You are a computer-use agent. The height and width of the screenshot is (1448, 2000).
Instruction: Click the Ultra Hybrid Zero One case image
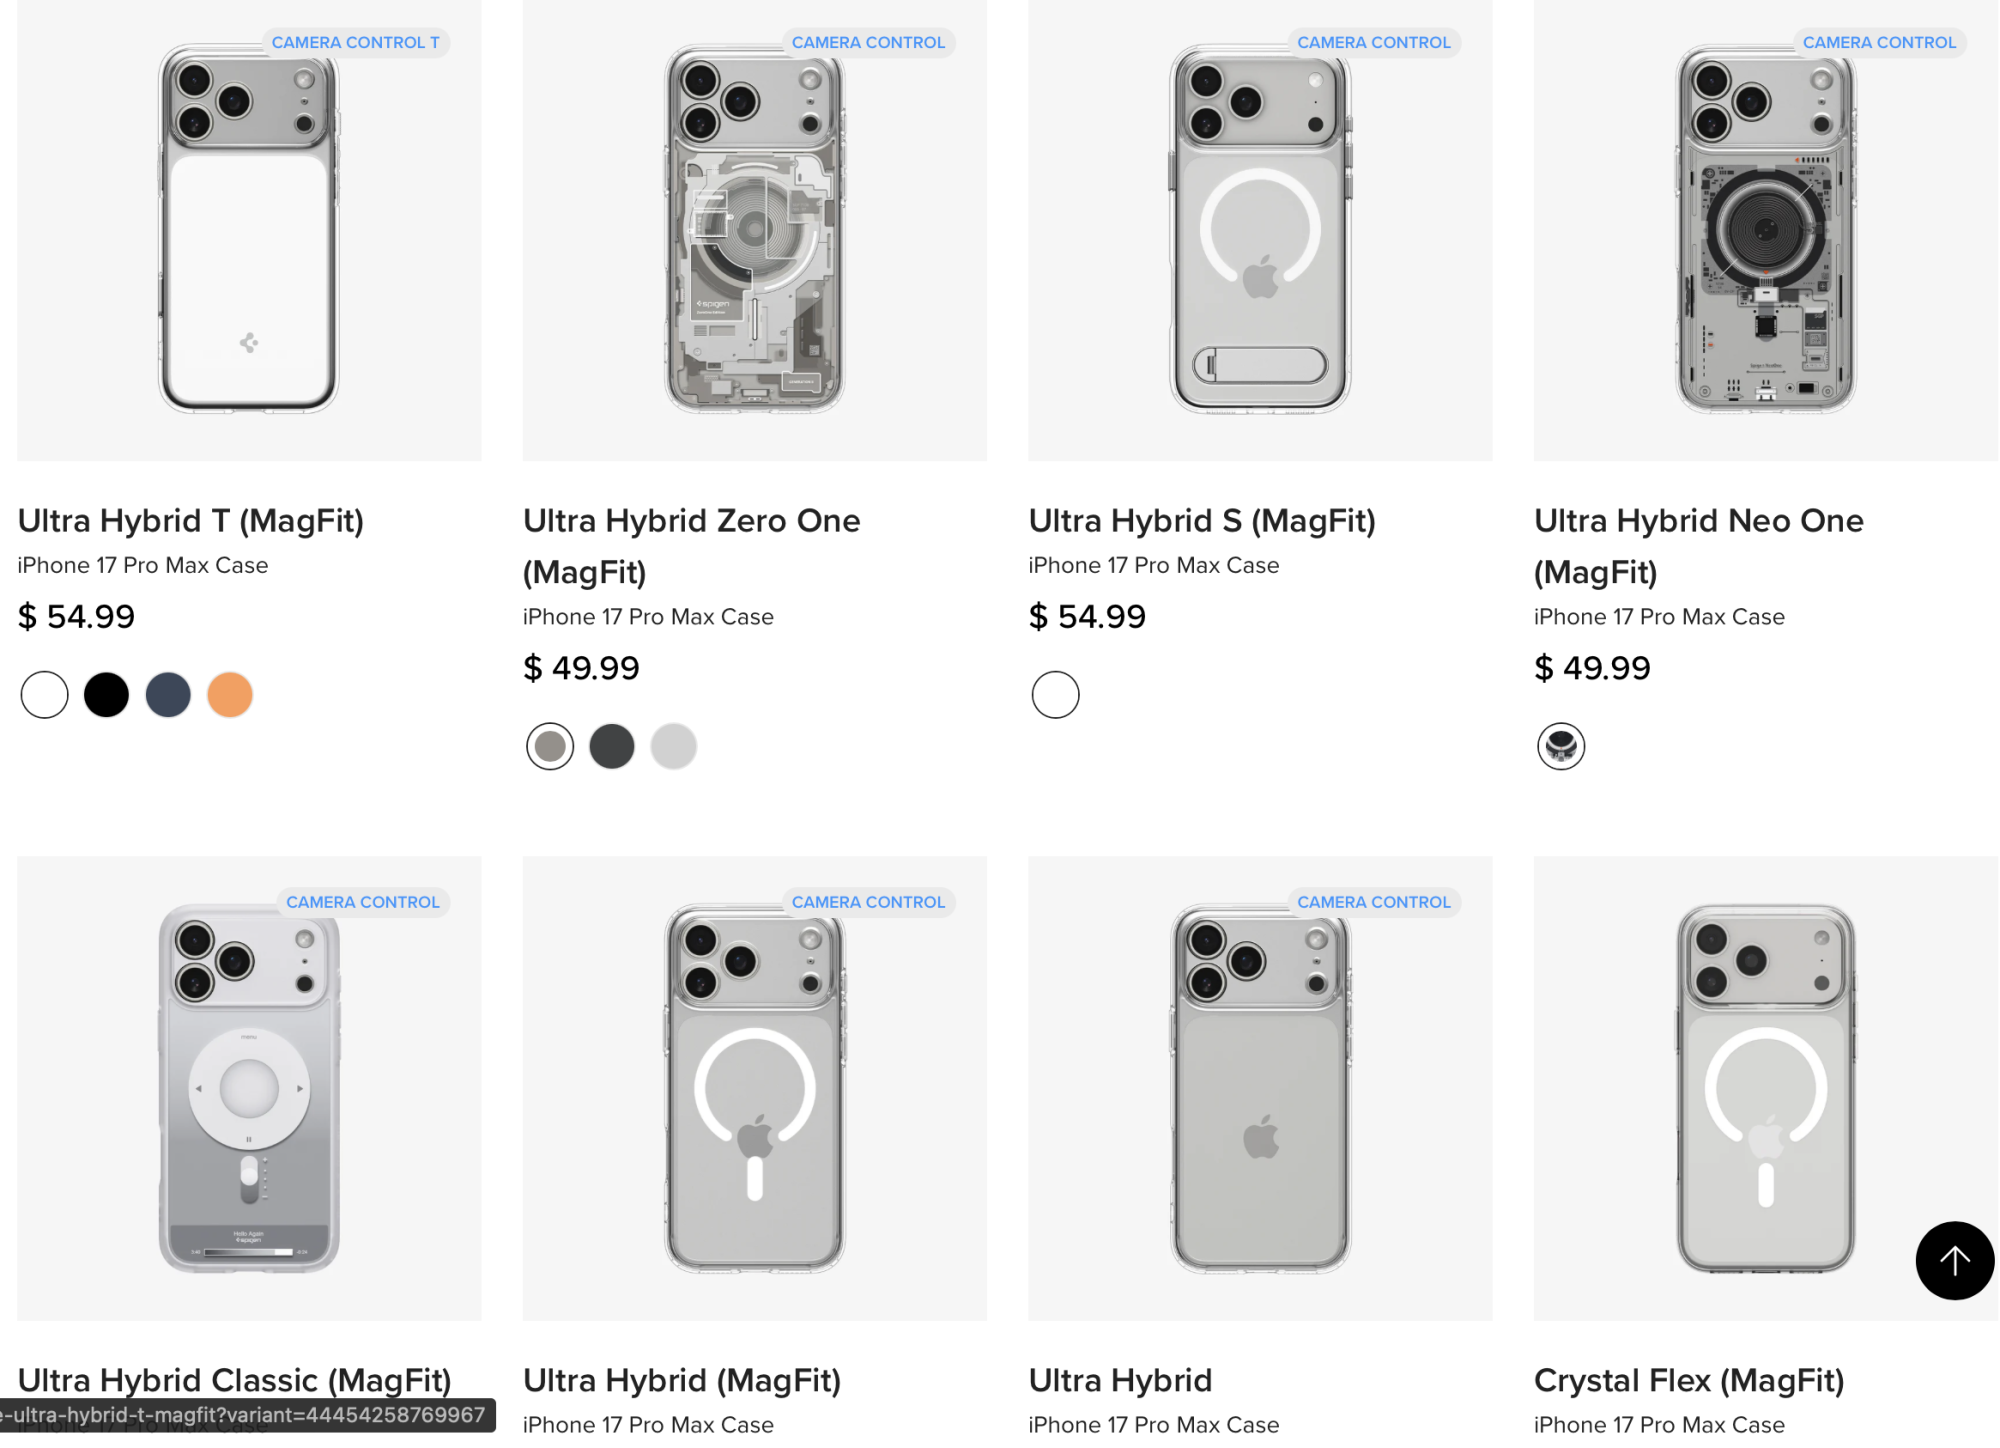click(x=754, y=229)
